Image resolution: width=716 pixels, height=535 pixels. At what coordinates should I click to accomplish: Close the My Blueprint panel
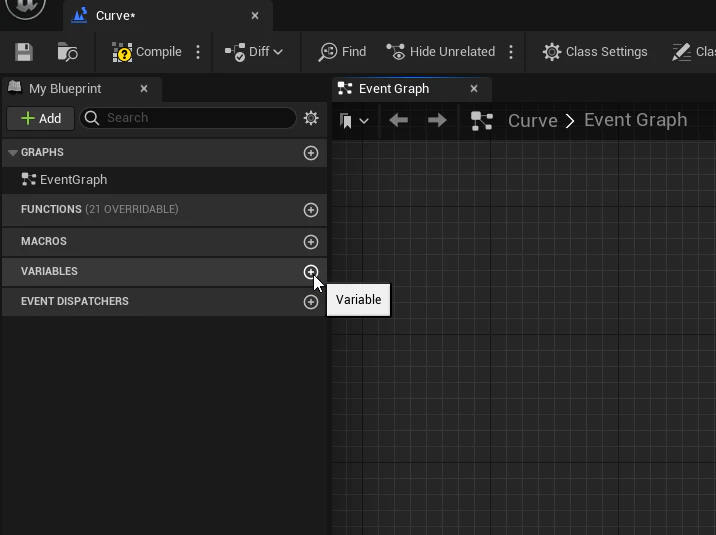tap(144, 89)
